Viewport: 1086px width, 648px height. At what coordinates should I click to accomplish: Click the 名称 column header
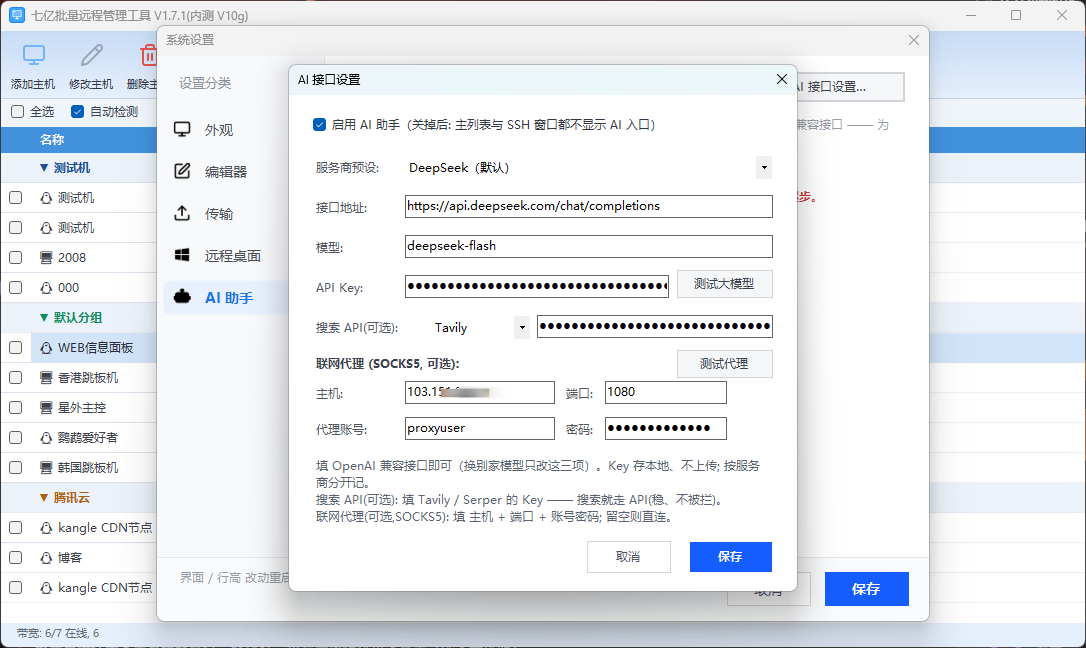click(x=52, y=140)
